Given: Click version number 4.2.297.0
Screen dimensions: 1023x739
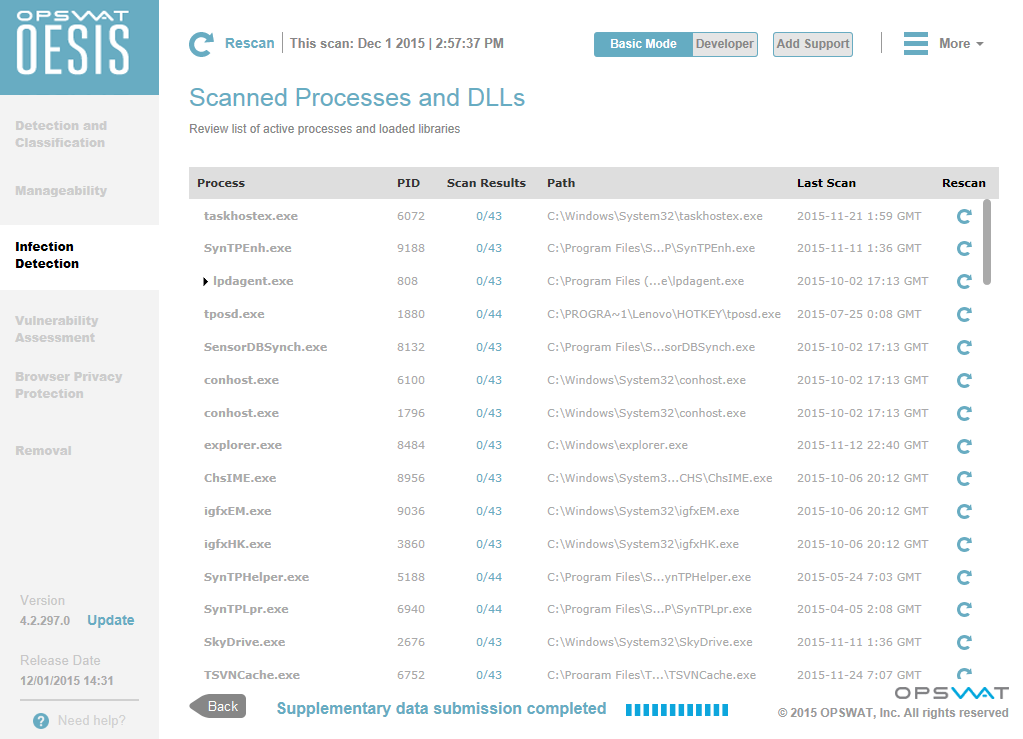Looking at the screenshot, I should pos(45,621).
